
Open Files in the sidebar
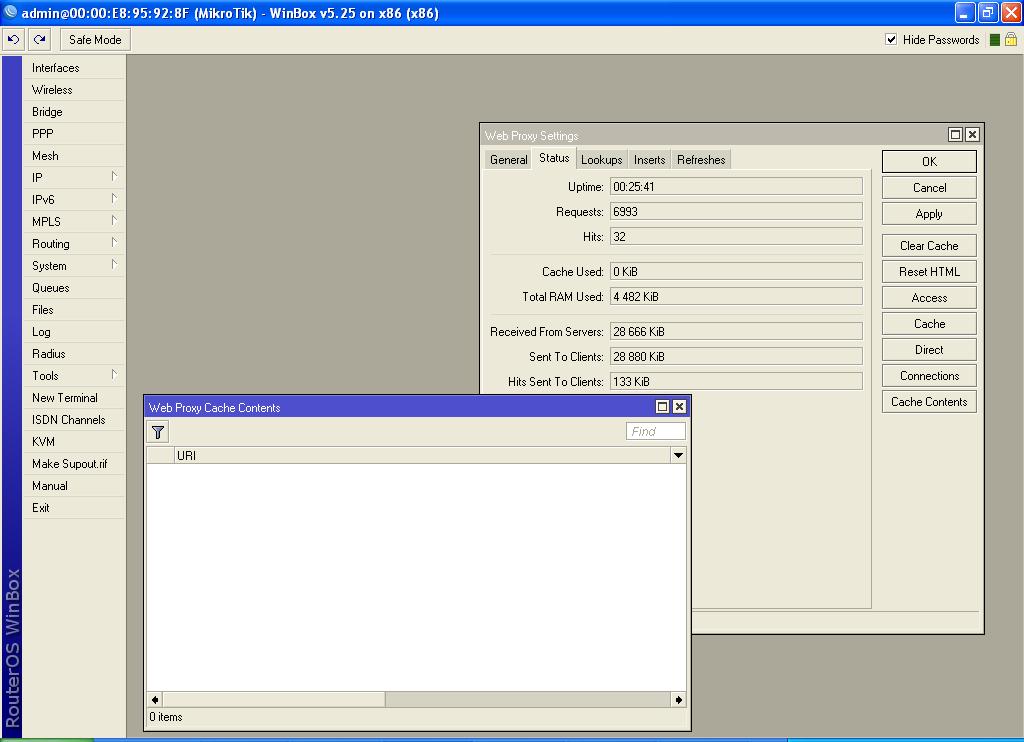(x=73, y=310)
